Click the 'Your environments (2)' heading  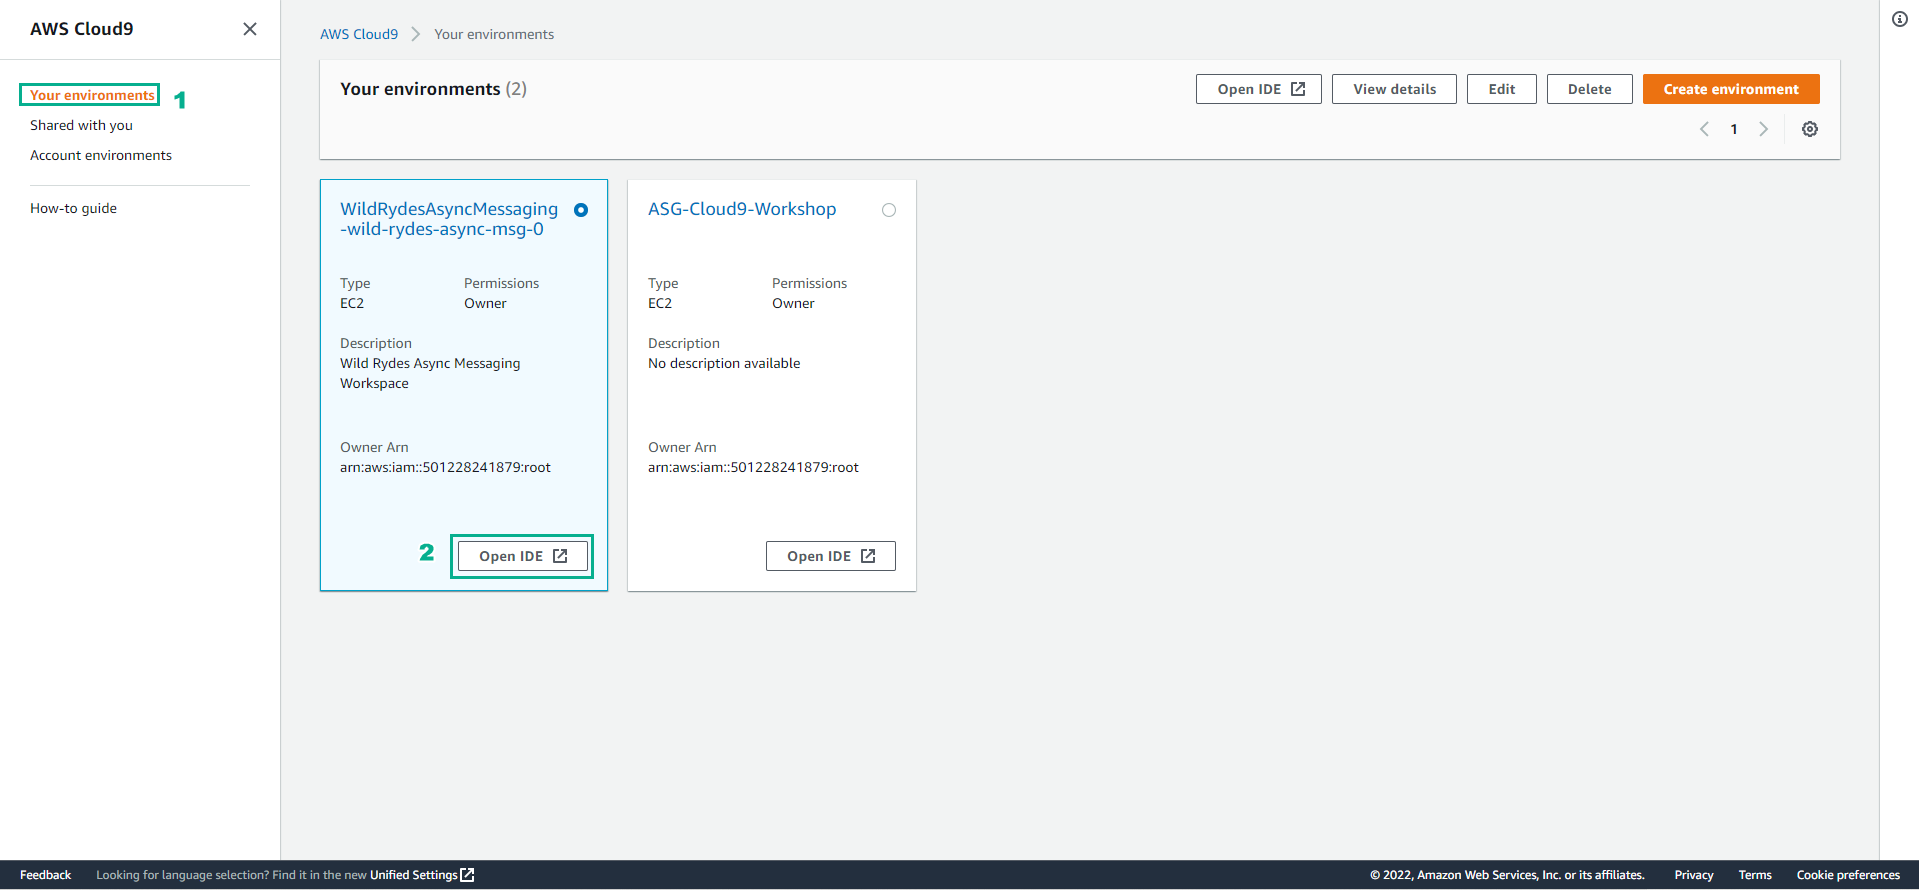pyautogui.click(x=433, y=89)
